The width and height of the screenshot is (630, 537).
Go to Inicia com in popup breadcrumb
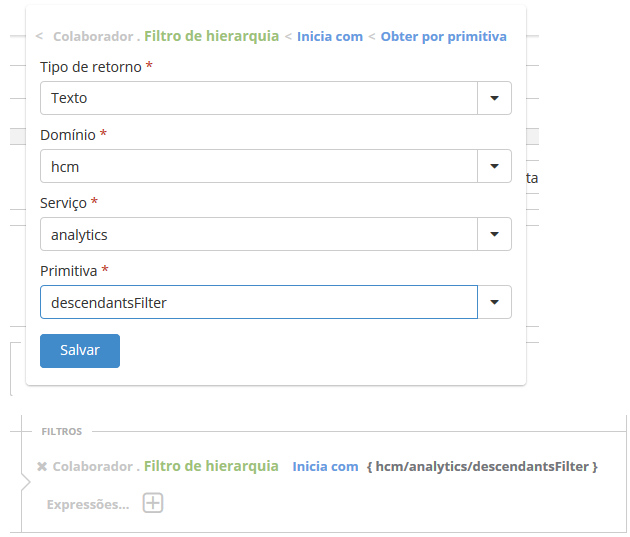(x=329, y=36)
